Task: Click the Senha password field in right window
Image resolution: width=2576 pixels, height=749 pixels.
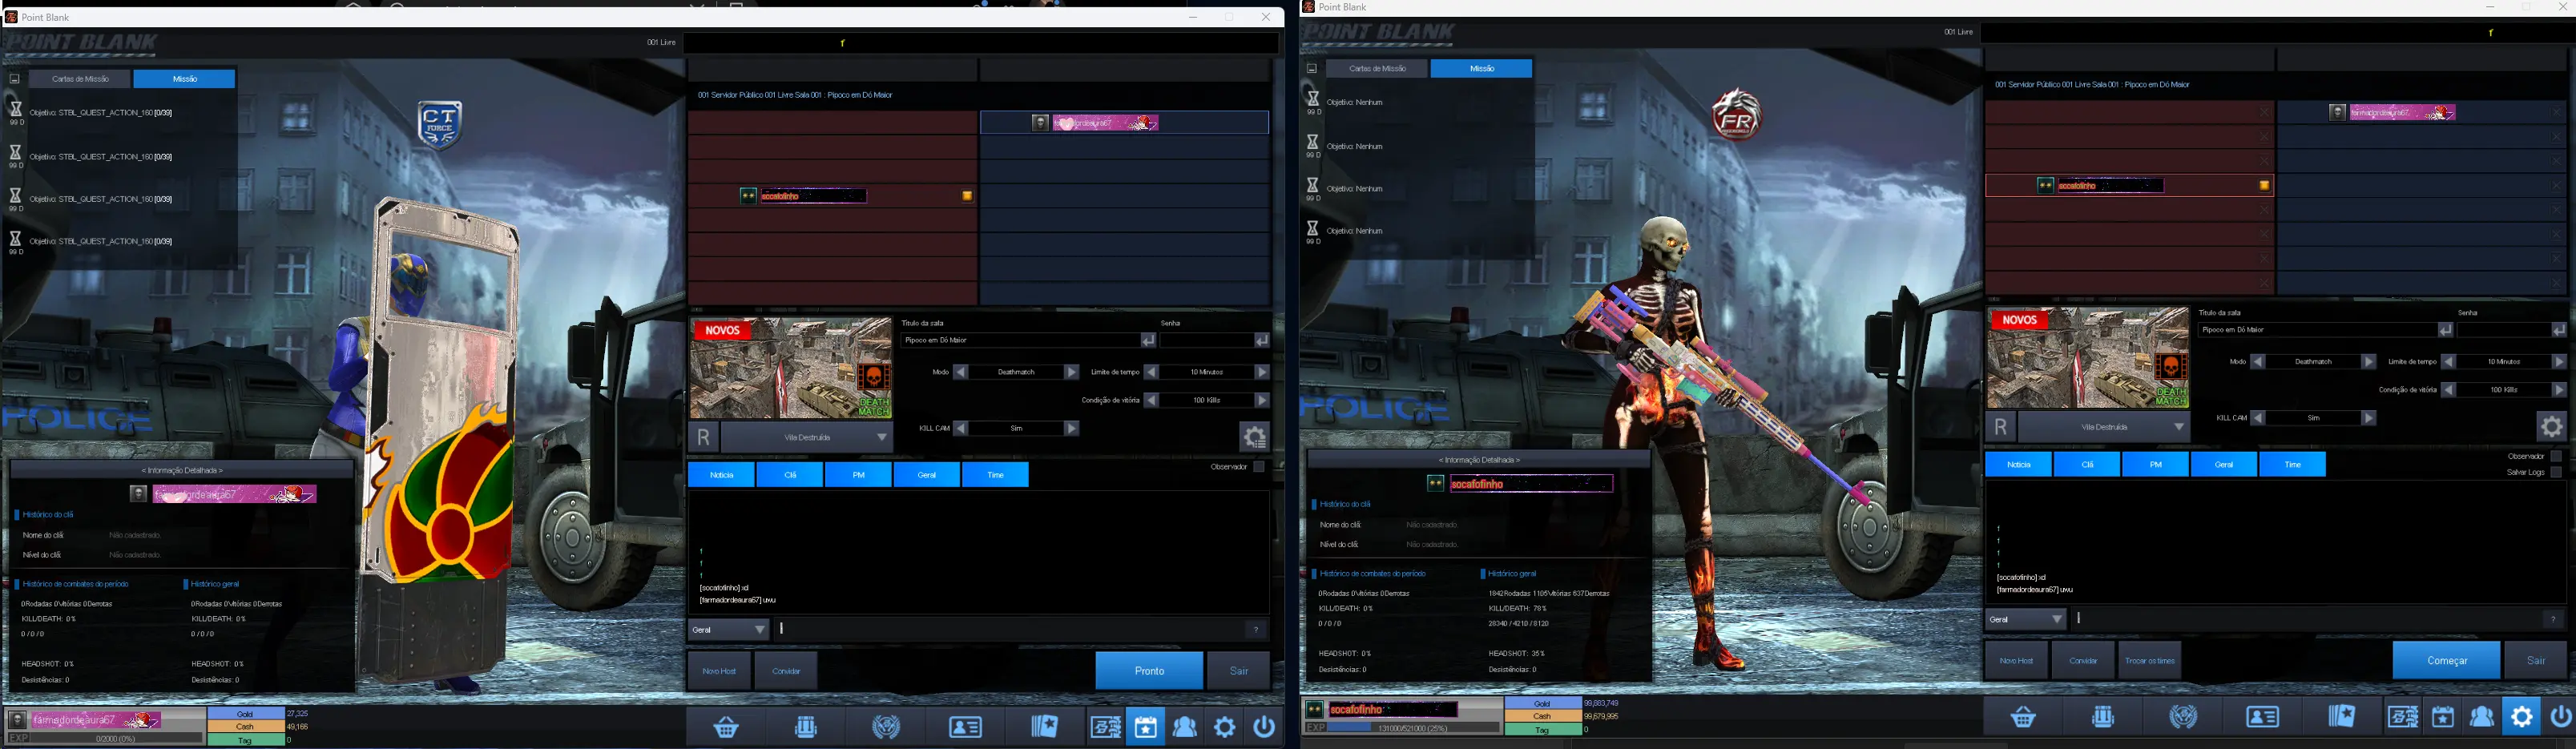Action: (x=2503, y=330)
